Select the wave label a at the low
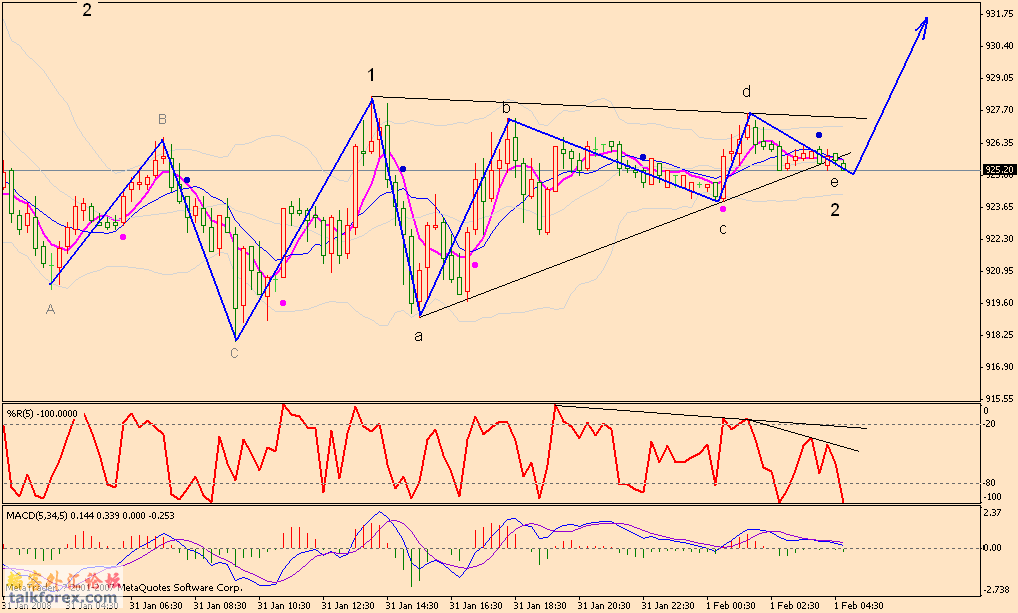This screenshot has width=1018, height=613. pos(418,336)
